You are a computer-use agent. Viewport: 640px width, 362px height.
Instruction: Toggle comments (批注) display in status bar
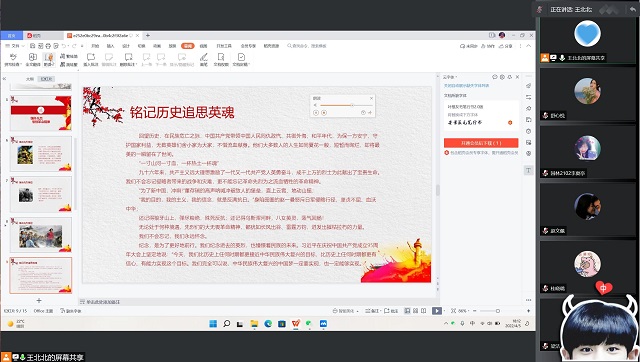pos(391,311)
